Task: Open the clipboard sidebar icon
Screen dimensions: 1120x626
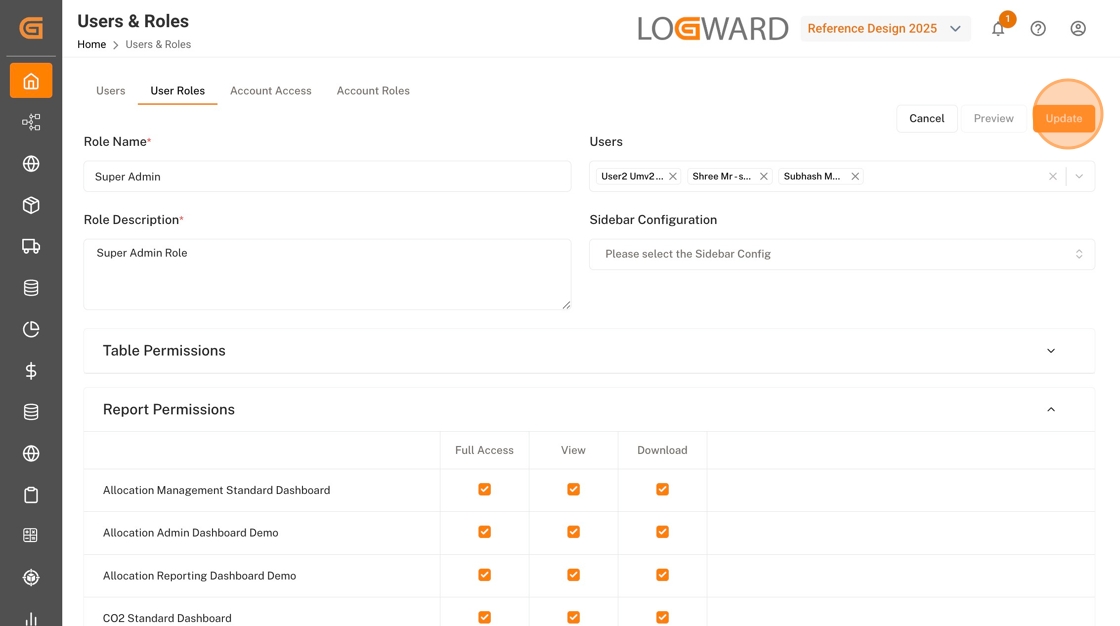Action: [31, 495]
